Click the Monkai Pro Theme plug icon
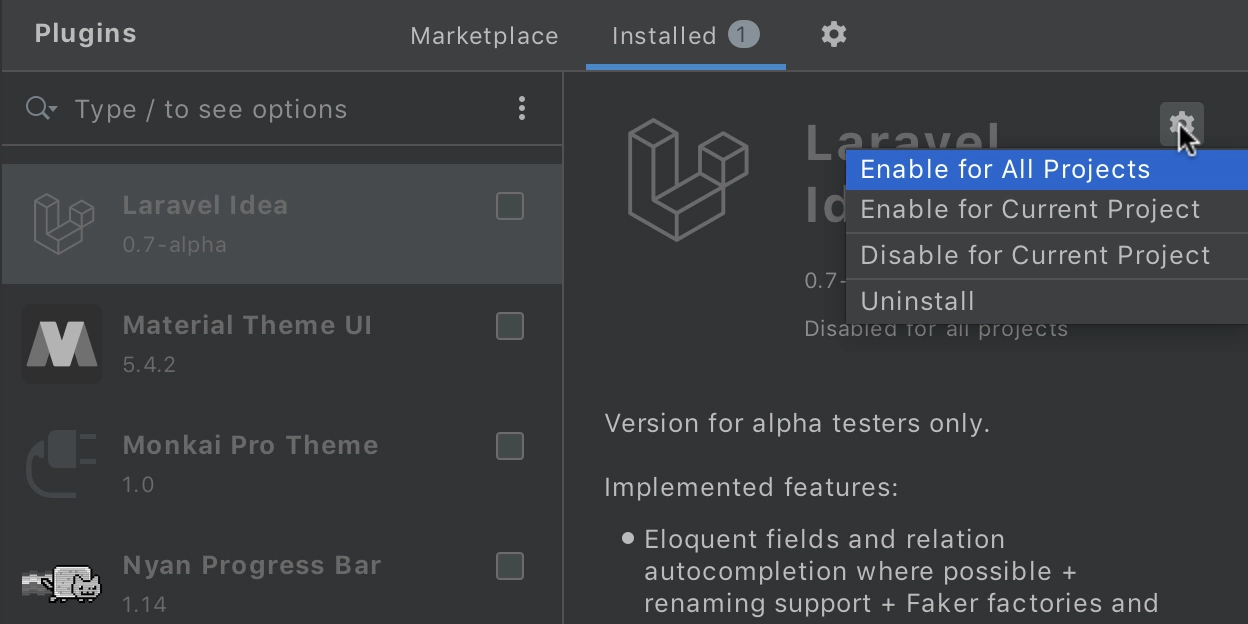This screenshot has width=1248, height=624. pos(62,464)
